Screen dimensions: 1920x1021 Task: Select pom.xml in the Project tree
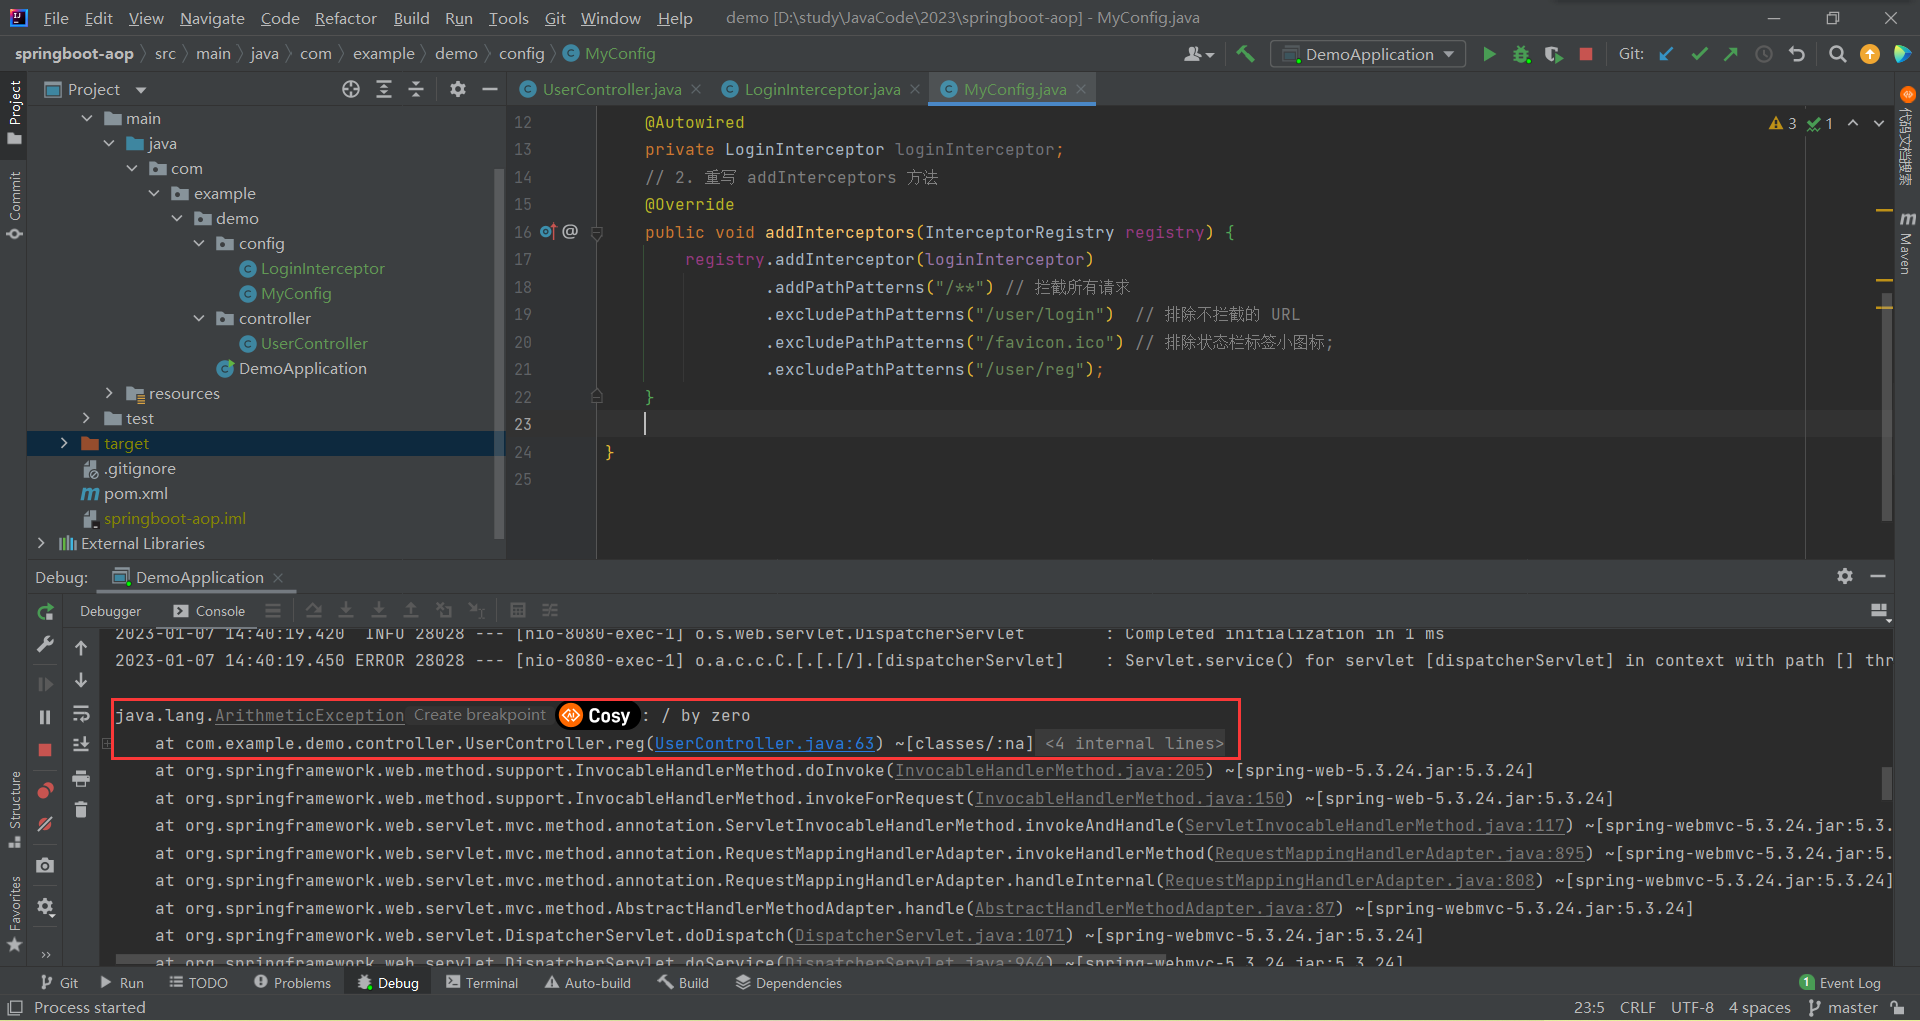pos(136,493)
